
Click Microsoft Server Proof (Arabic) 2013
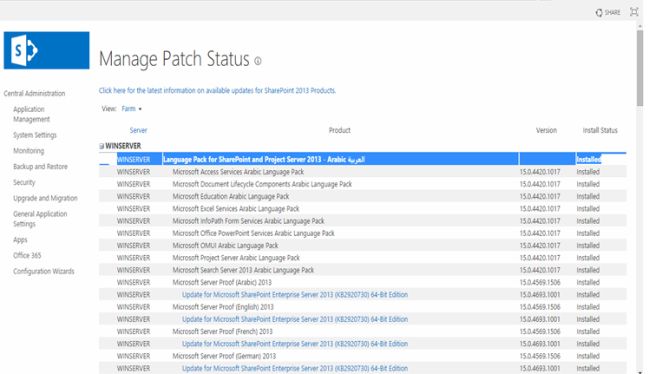(x=222, y=282)
